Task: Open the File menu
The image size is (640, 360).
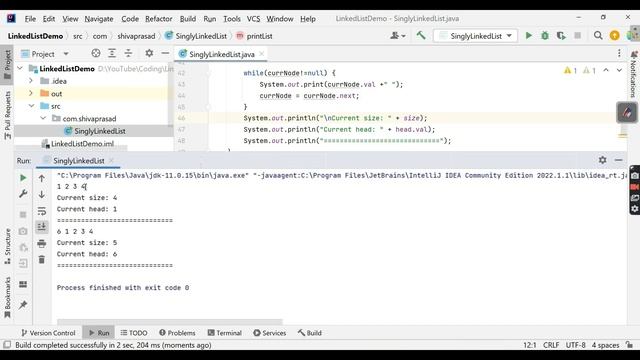Action: 30,19
